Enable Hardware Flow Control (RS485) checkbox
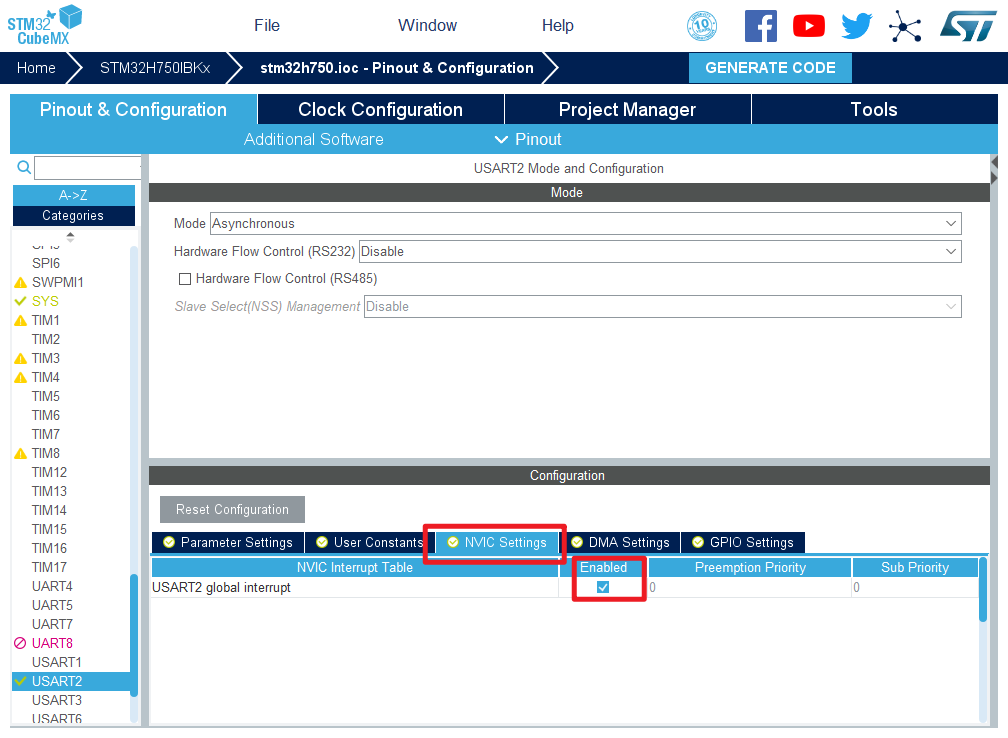This screenshot has height=738, width=1008. point(184,279)
